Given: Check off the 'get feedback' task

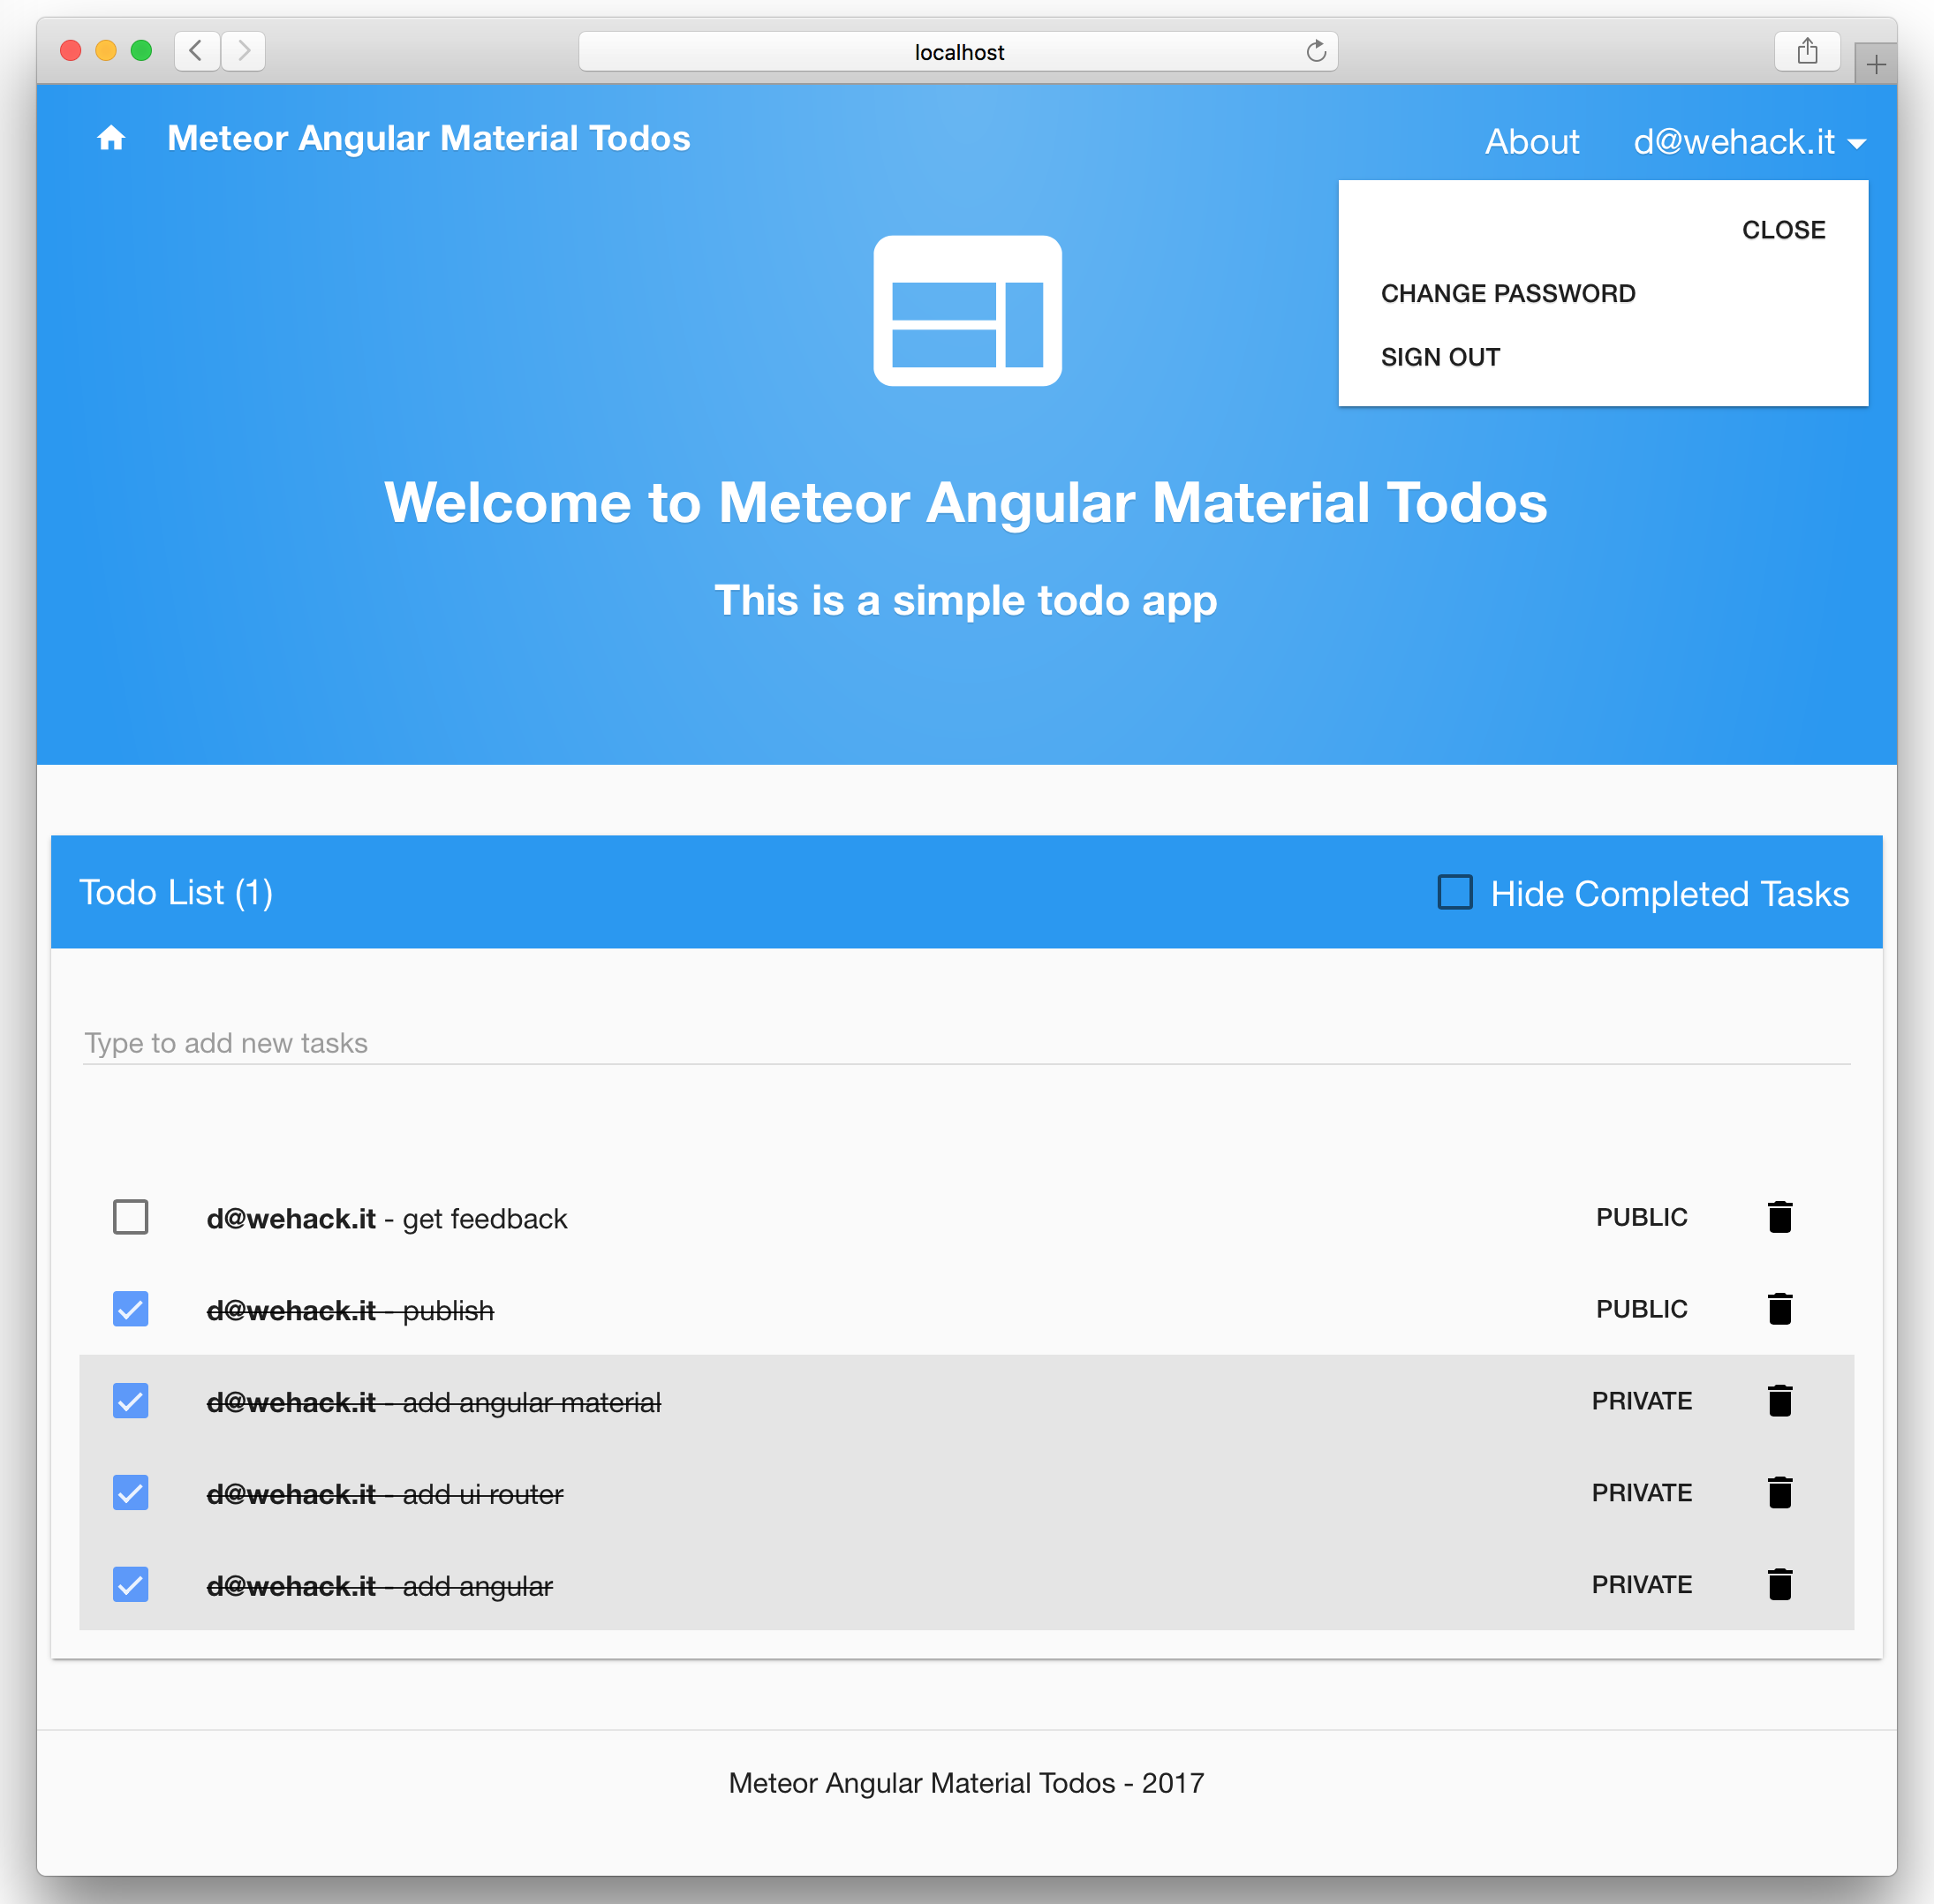Looking at the screenshot, I should point(131,1217).
